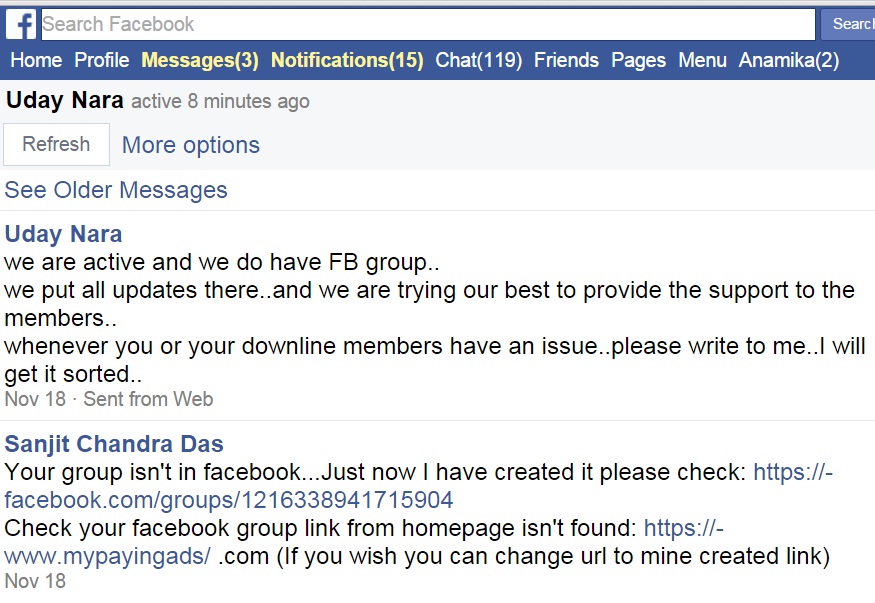This screenshot has width=875, height=603.
Task: Load See Older Messages link
Action: [116, 190]
